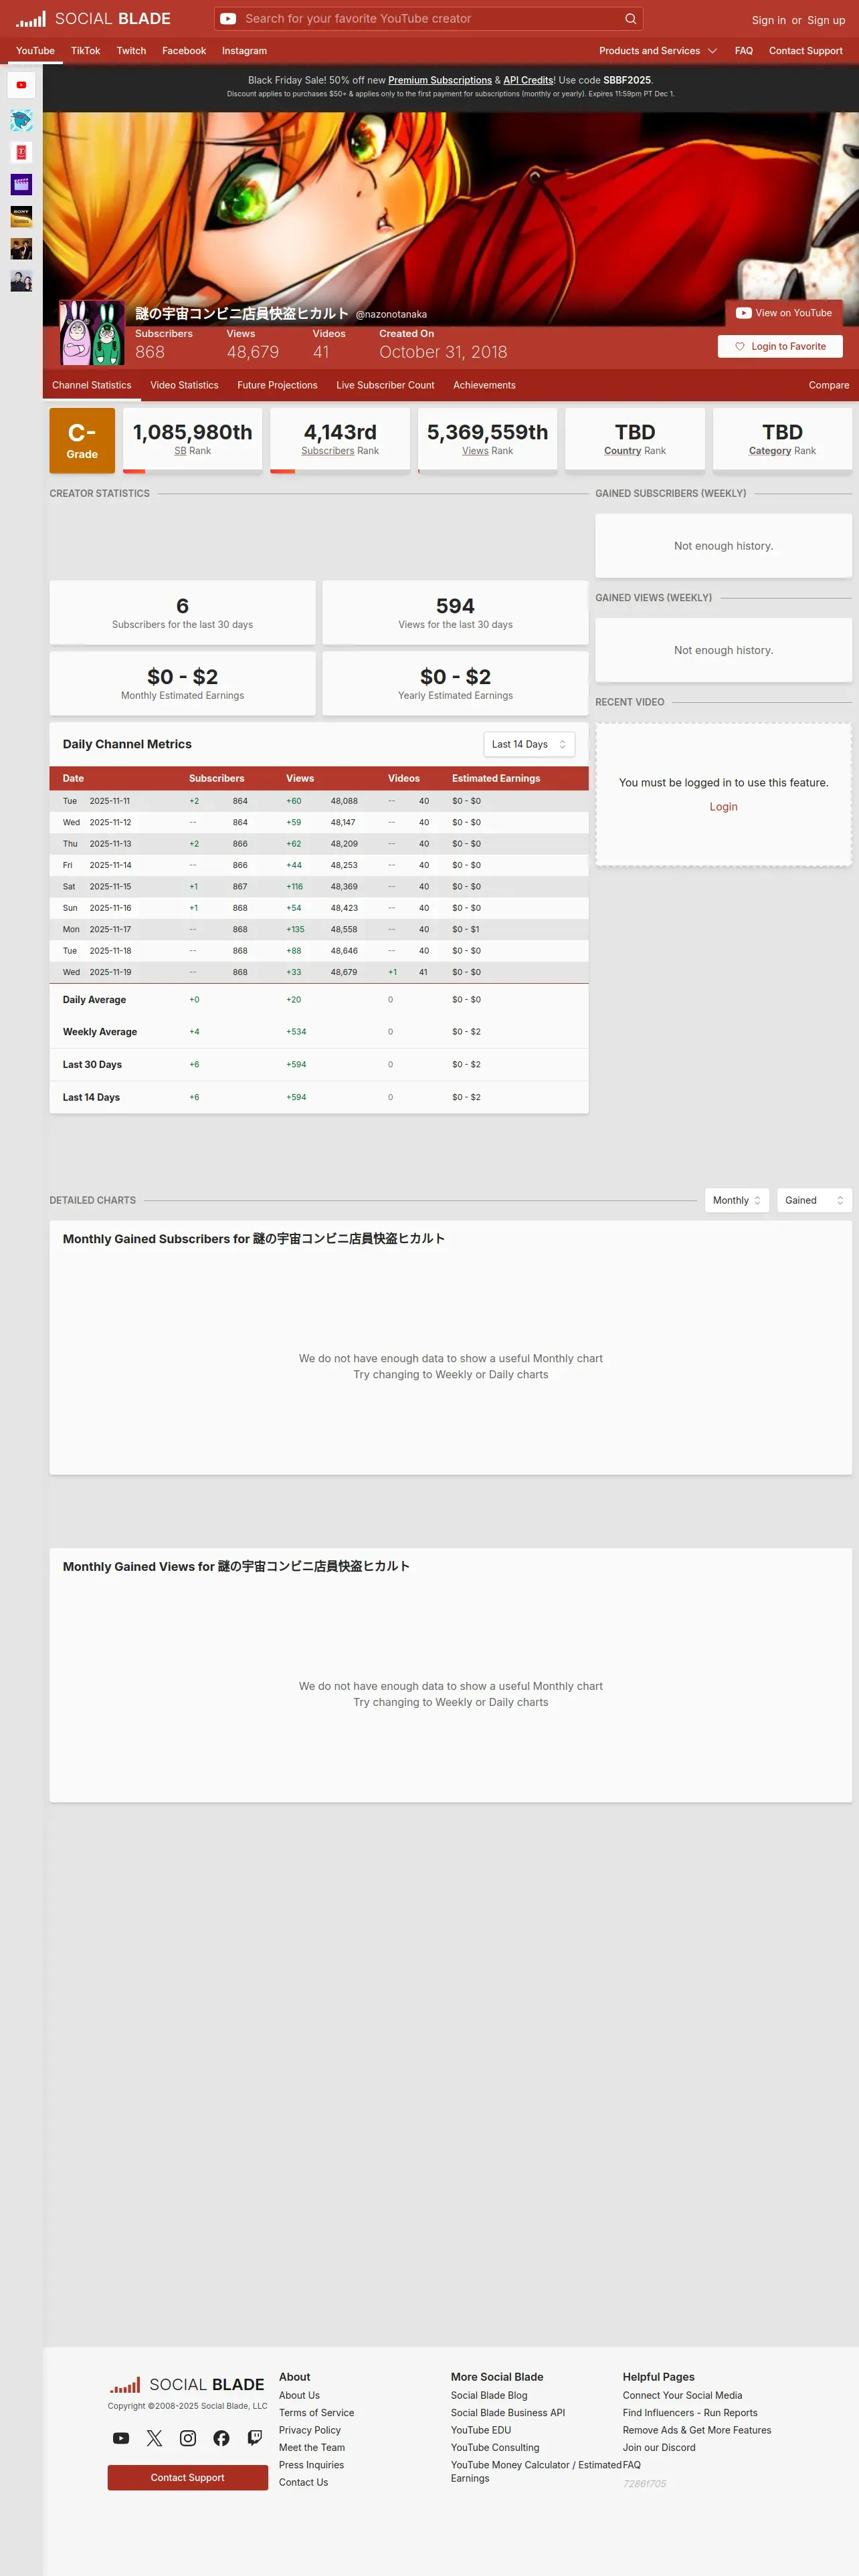The image size is (859, 2576).
Task: Click the Login link under Recent Video
Action: coord(723,807)
